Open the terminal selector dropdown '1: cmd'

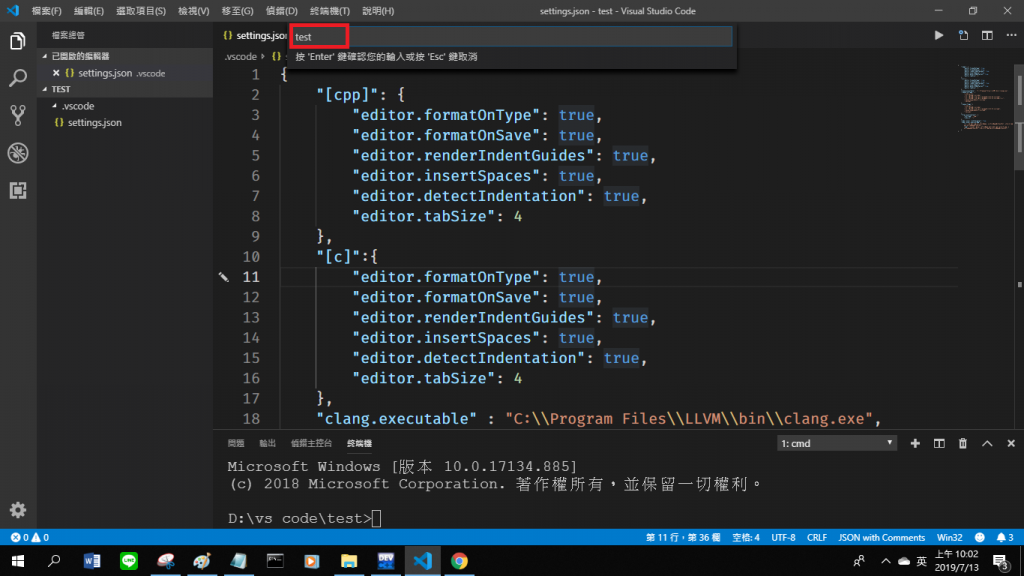pos(837,443)
